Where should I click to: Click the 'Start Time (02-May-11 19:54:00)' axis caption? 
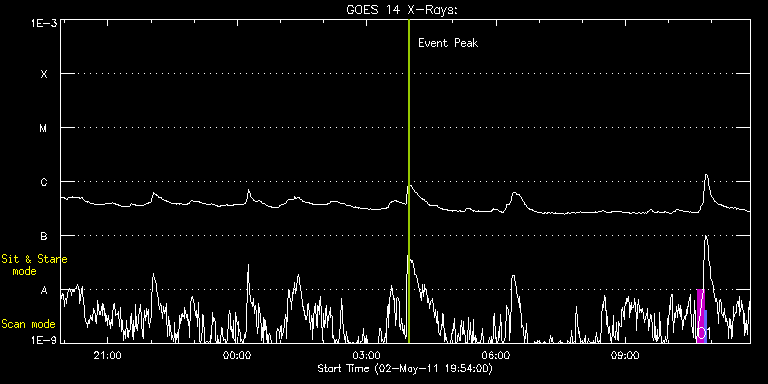[x=405, y=368]
